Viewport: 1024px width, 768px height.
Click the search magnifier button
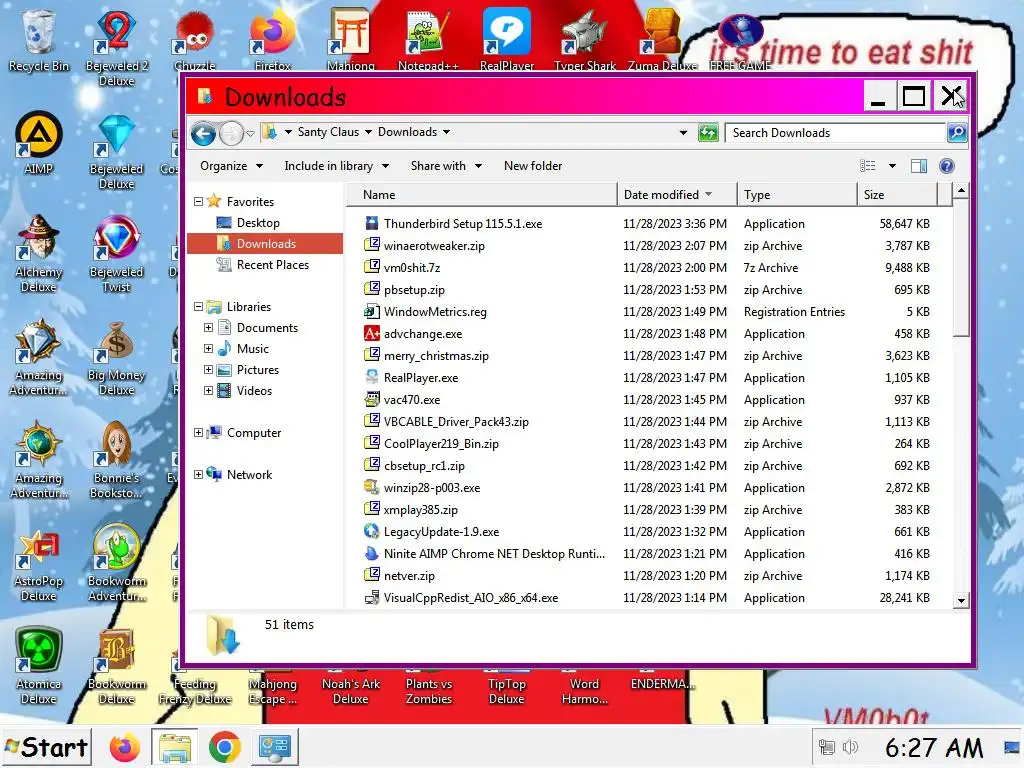click(957, 133)
